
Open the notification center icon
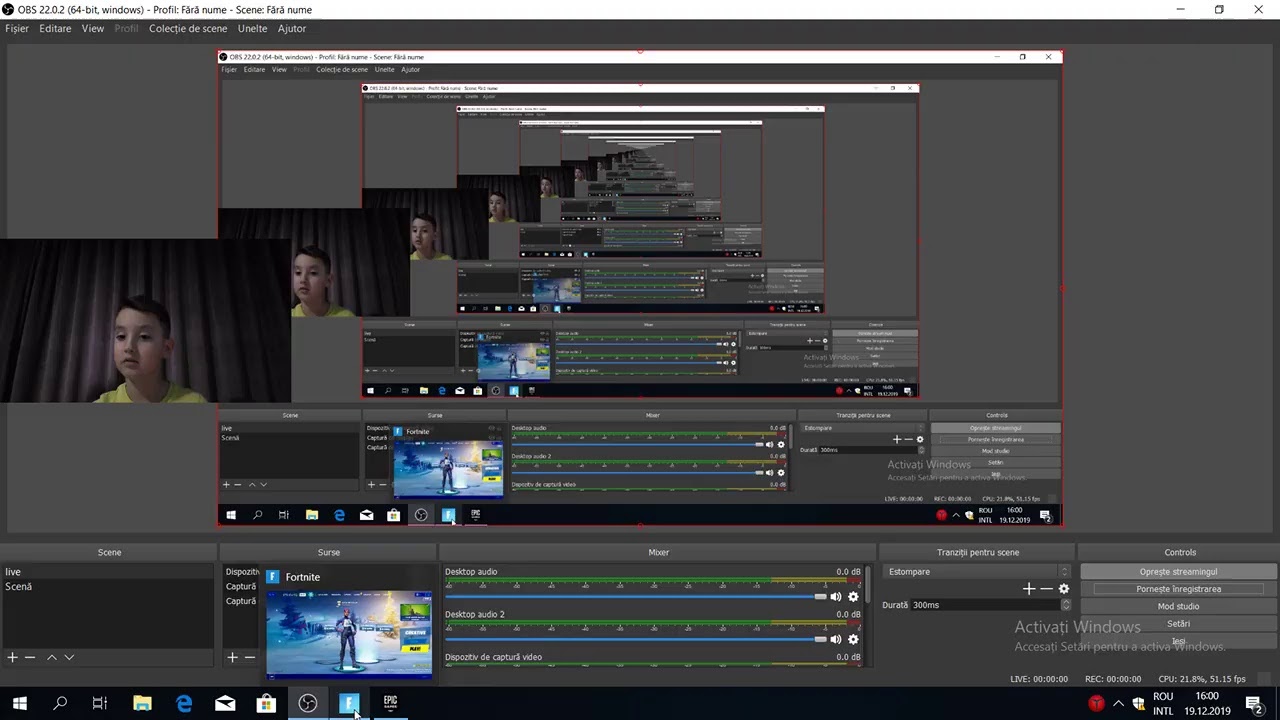coord(1254,703)
